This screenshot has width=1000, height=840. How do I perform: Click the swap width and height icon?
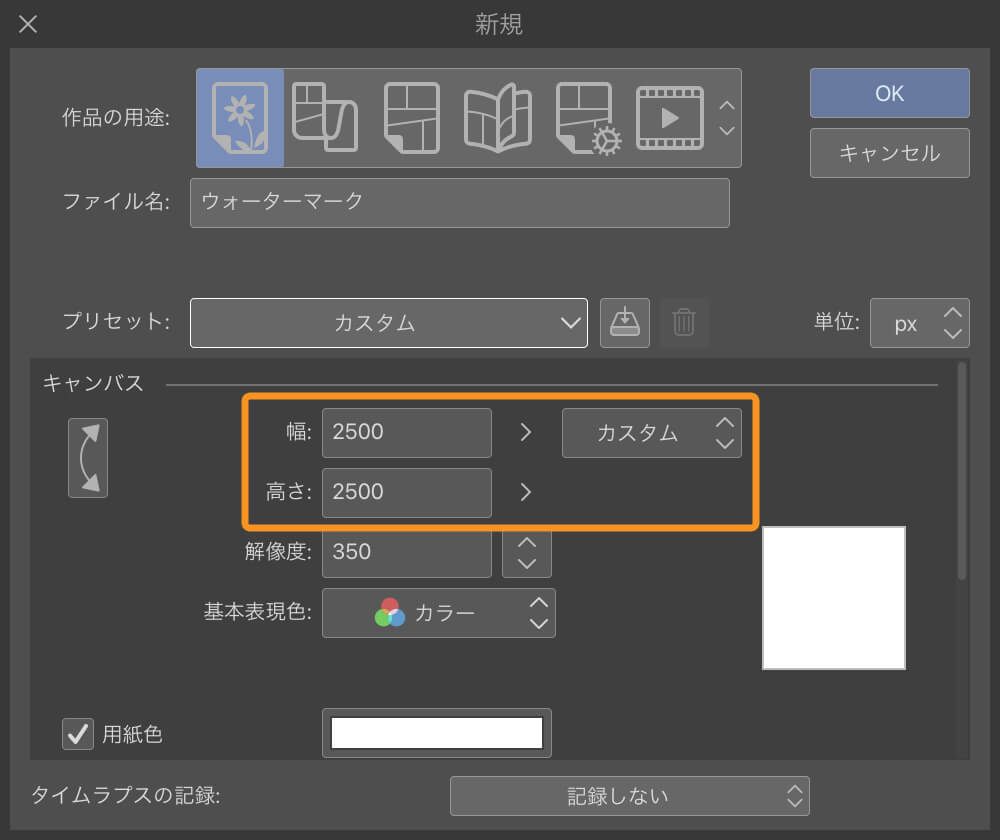coord(87,457)
